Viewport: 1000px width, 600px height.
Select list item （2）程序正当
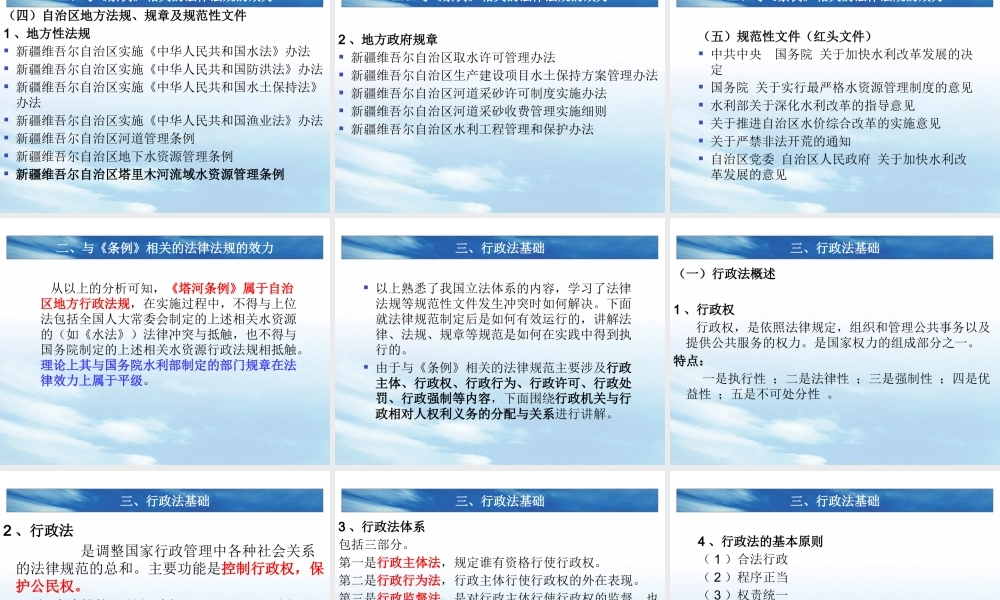click(743, 577)
